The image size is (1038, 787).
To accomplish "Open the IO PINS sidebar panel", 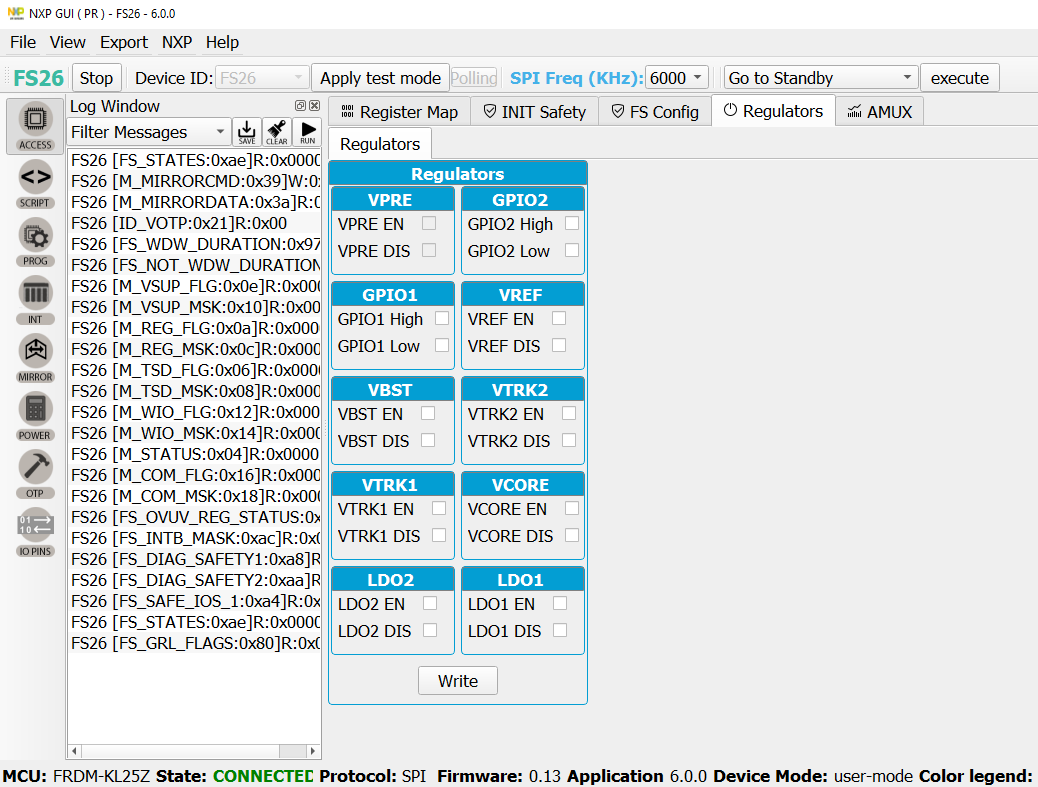I will click(34, 528).
